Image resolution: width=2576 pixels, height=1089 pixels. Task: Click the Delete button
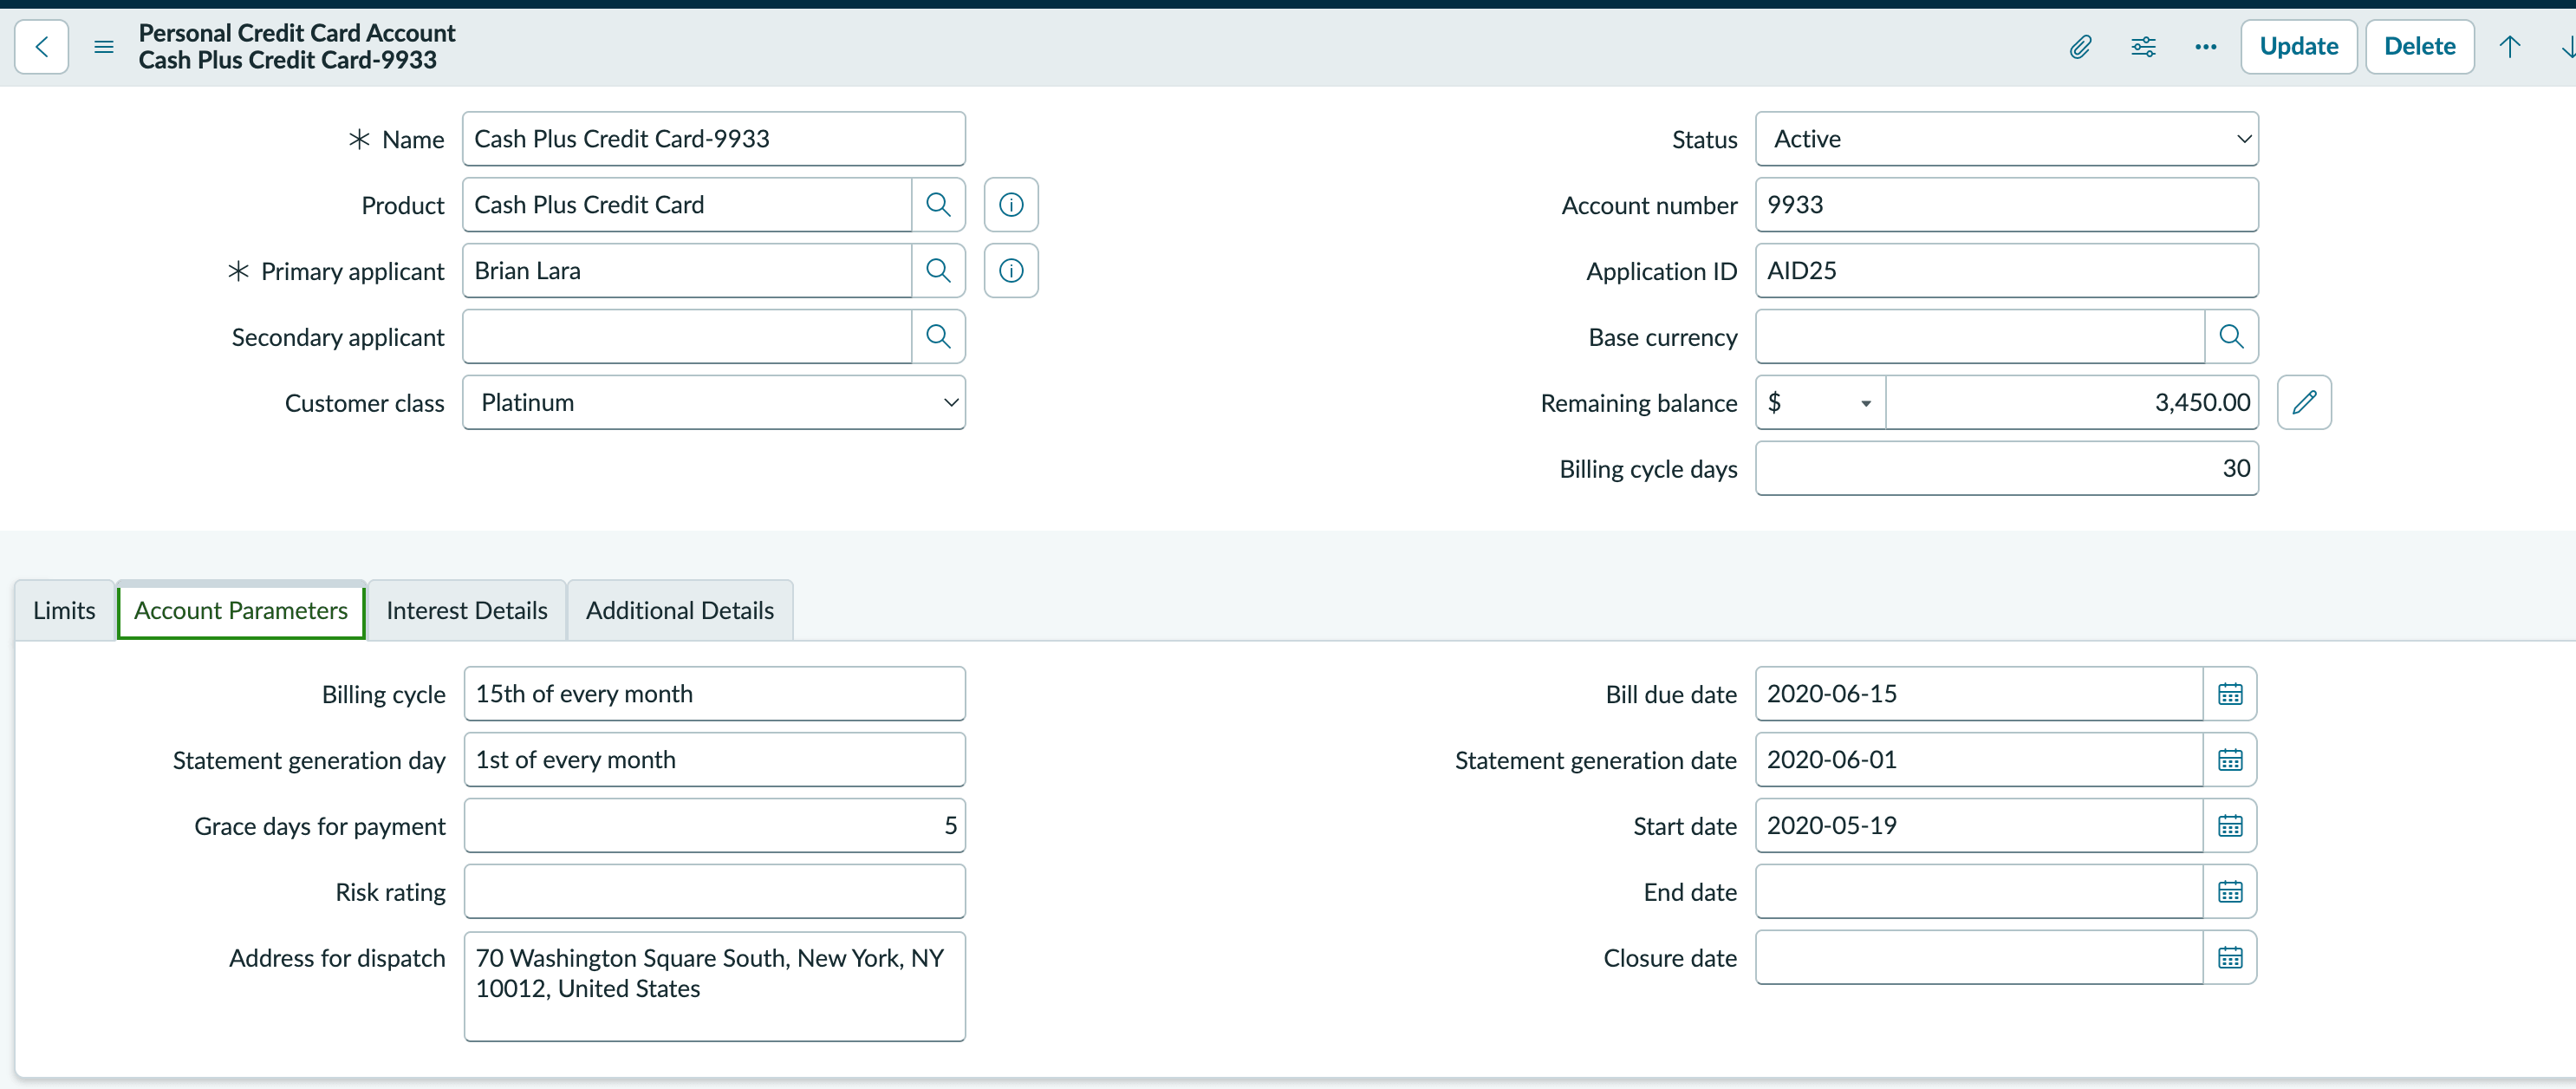2419,47
